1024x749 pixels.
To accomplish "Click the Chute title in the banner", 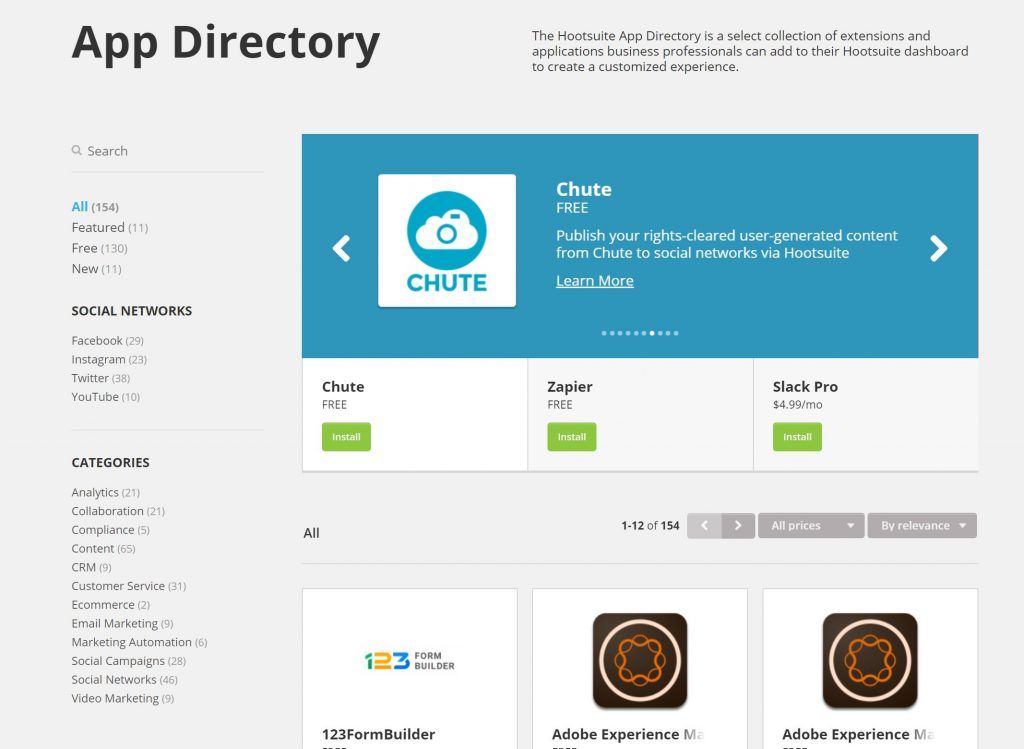I will click(584, 189).
